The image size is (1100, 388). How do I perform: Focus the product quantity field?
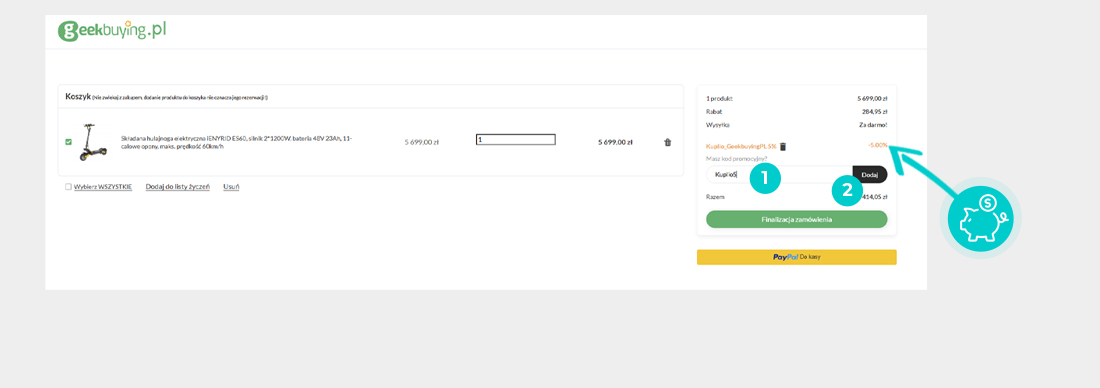click(x=516, y=140)
